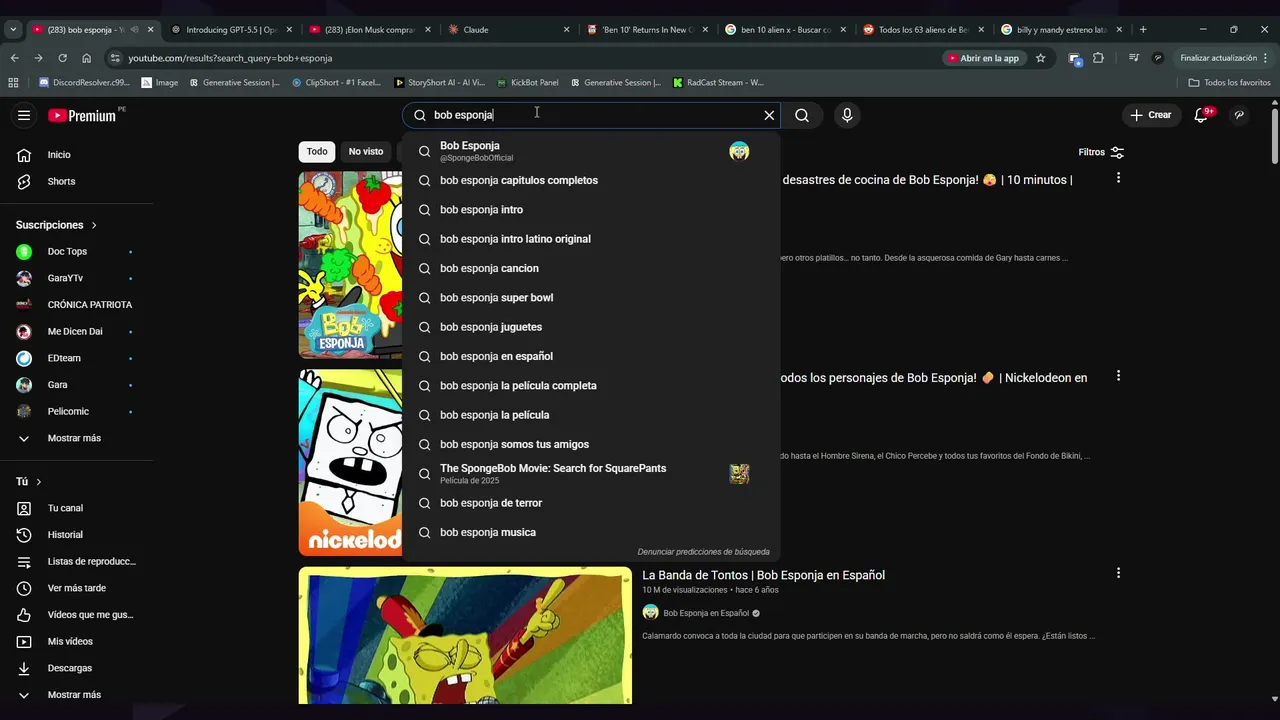
Task: Click the La Banda de Tontos thumbnail
Action: (x=465, y=635)
